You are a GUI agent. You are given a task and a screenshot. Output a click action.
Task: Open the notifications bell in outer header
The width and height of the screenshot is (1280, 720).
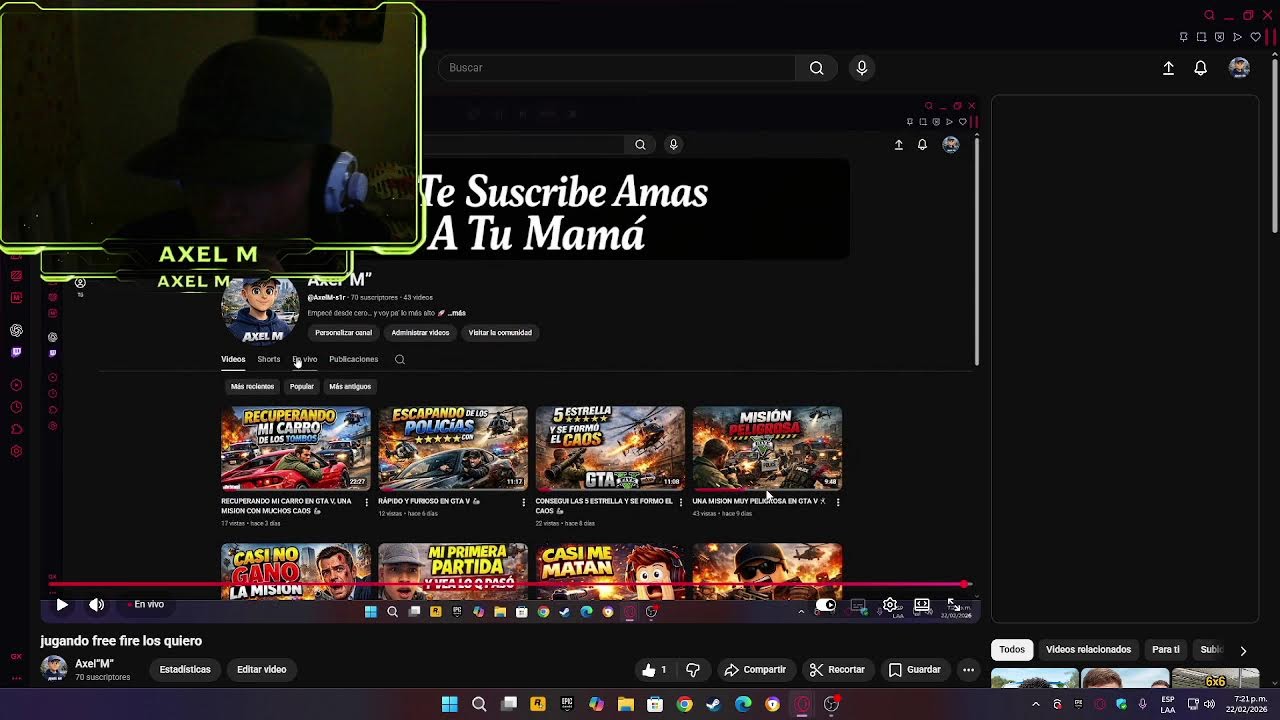[1200, 68]
